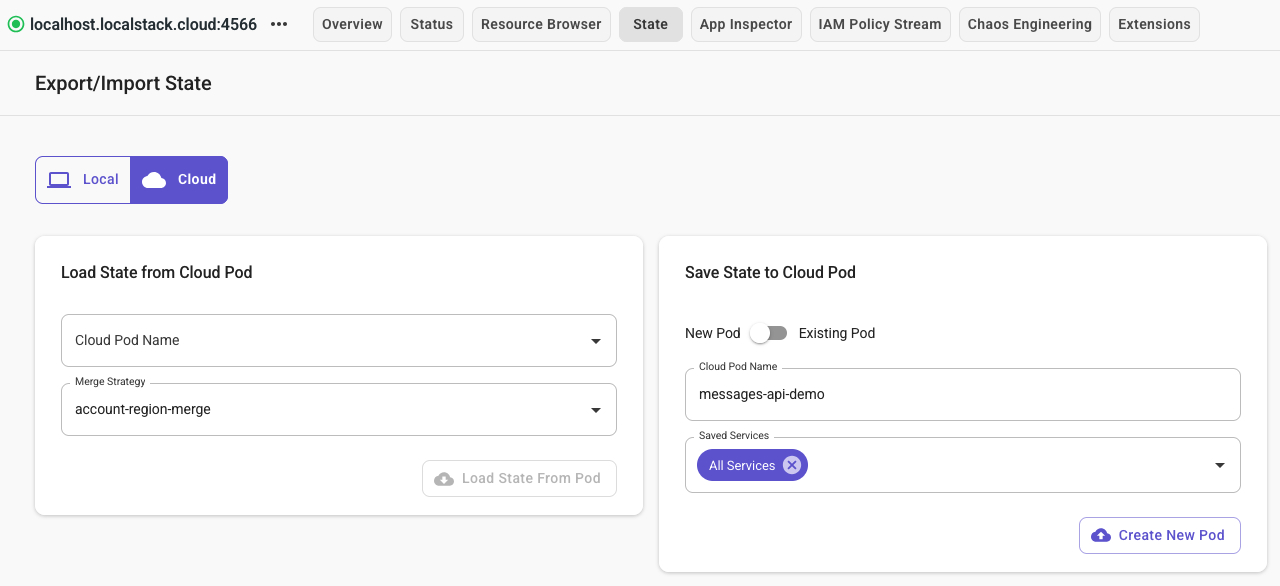Expand the Merge Strategy dropdown

coord(339,409)
